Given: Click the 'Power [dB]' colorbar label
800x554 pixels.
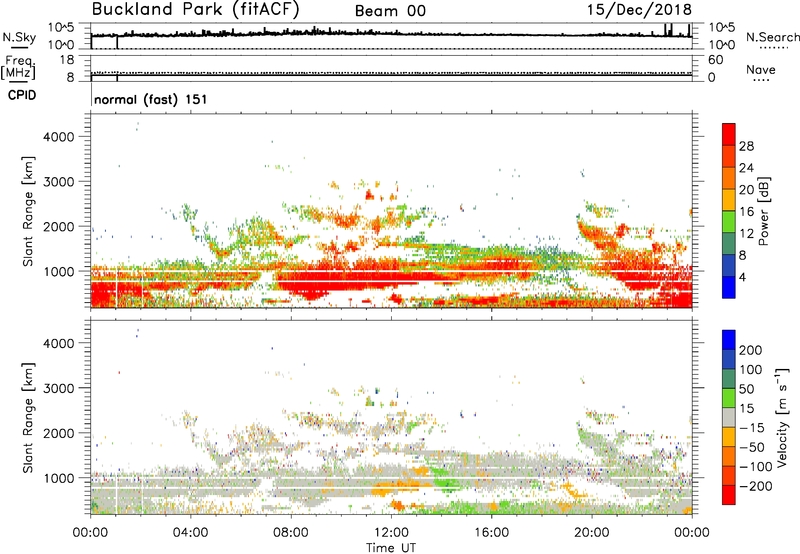Looking at the screenshot, I should 764,211.
